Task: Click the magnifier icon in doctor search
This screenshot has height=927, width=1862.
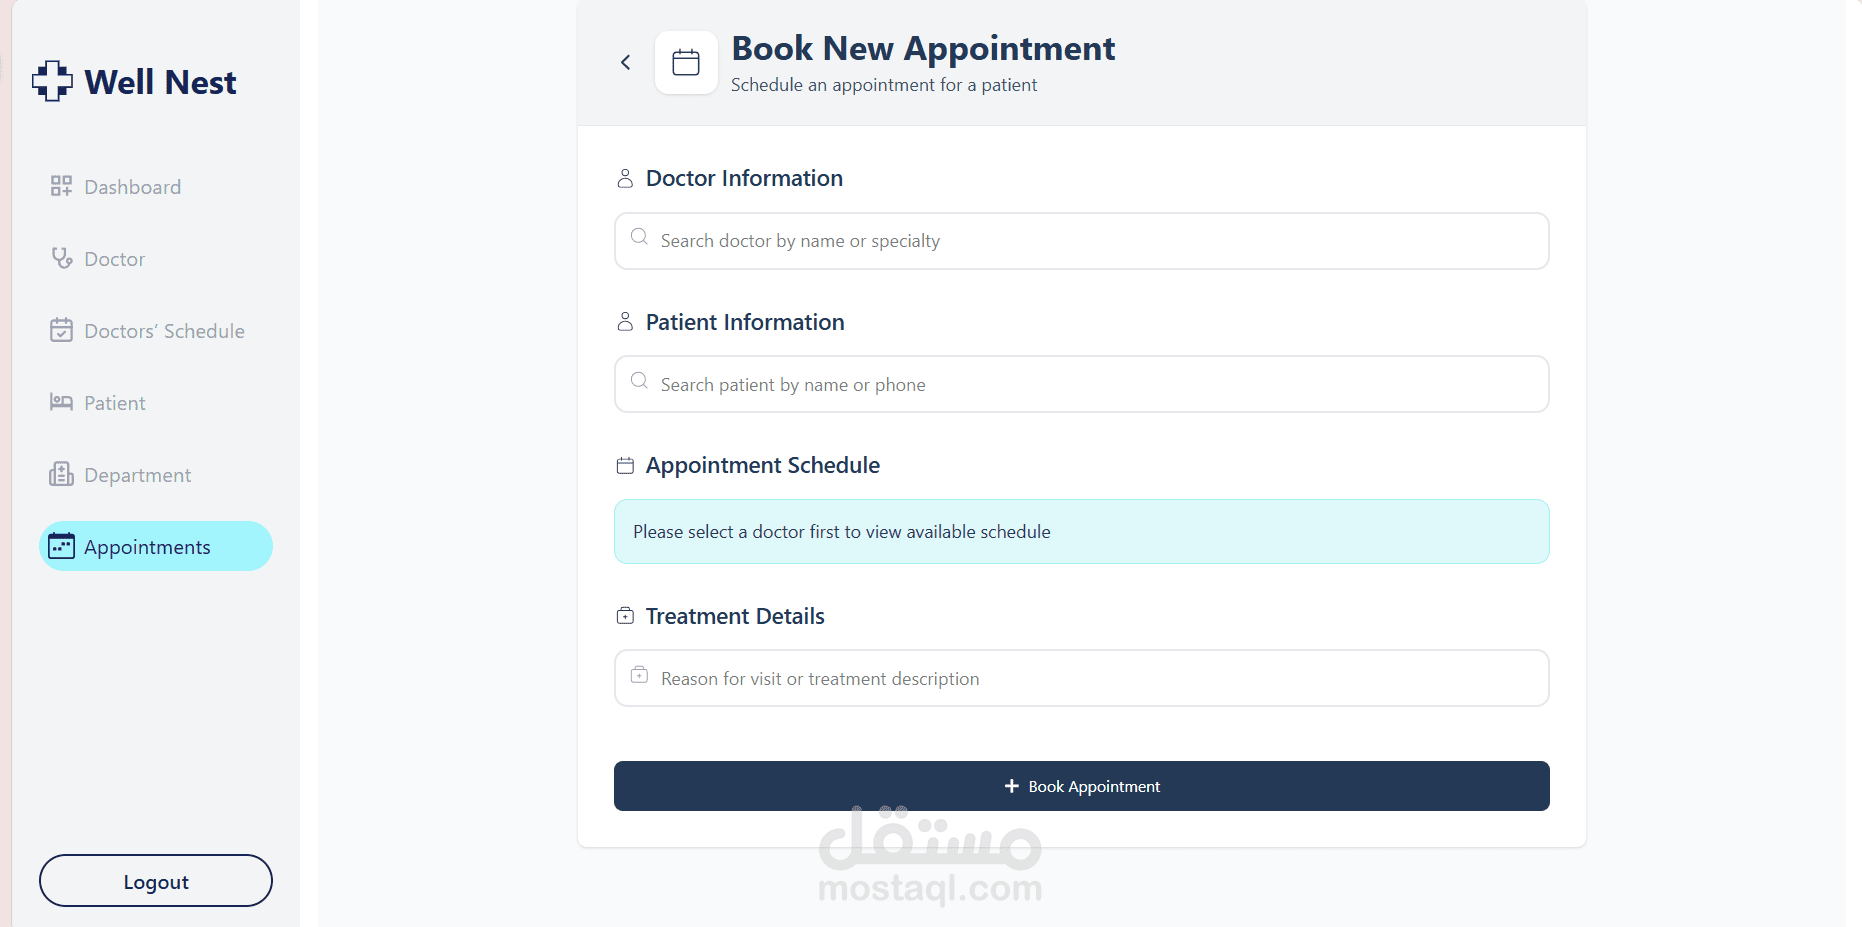Action: (x=639, y=237)
